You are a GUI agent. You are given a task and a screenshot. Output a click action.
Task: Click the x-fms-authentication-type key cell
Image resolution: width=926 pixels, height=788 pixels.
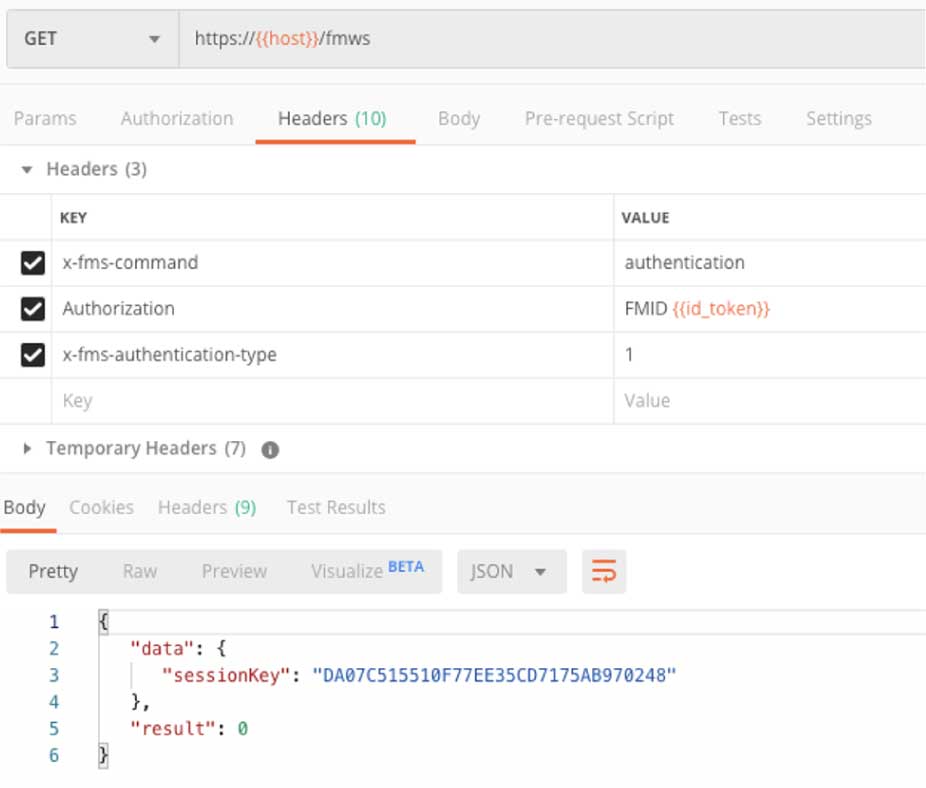point(332,355)
